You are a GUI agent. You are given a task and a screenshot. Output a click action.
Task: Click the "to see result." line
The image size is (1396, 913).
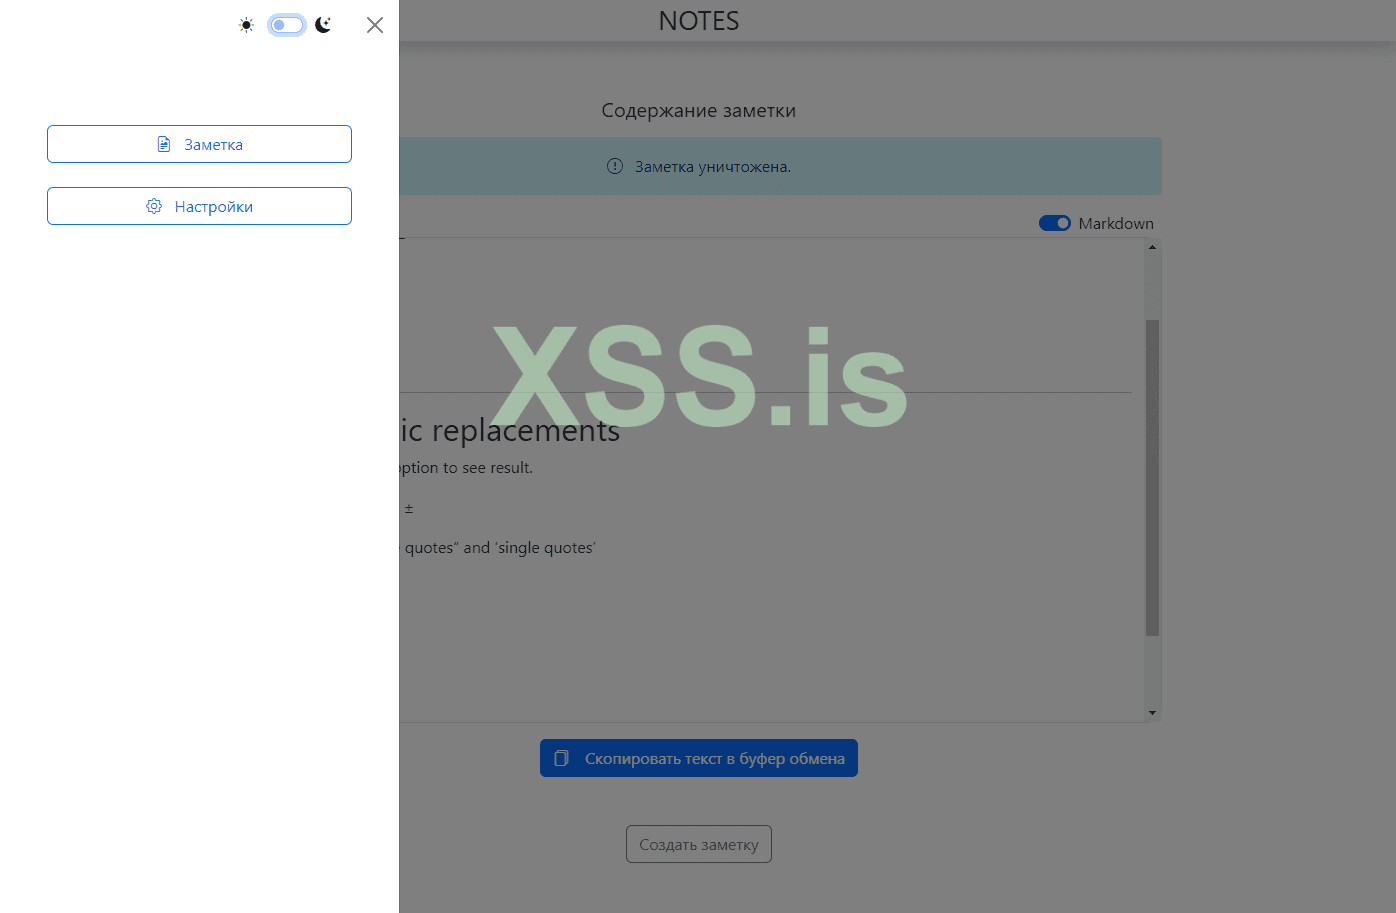coord(488,468)
